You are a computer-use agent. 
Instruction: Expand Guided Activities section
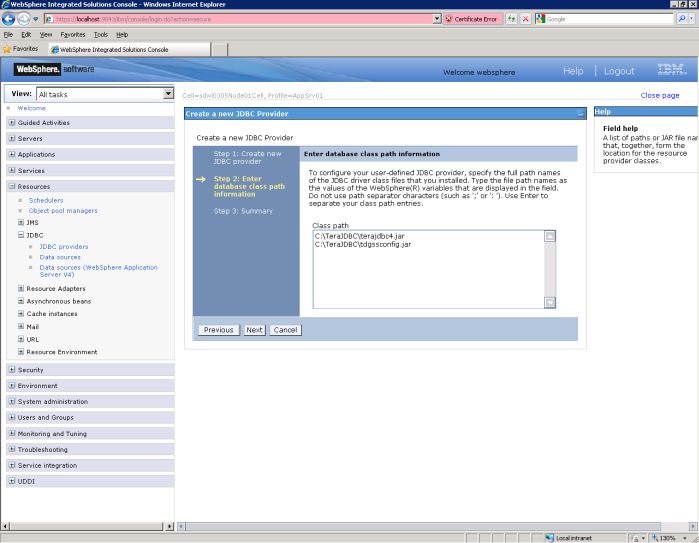(x=12, y=122)
